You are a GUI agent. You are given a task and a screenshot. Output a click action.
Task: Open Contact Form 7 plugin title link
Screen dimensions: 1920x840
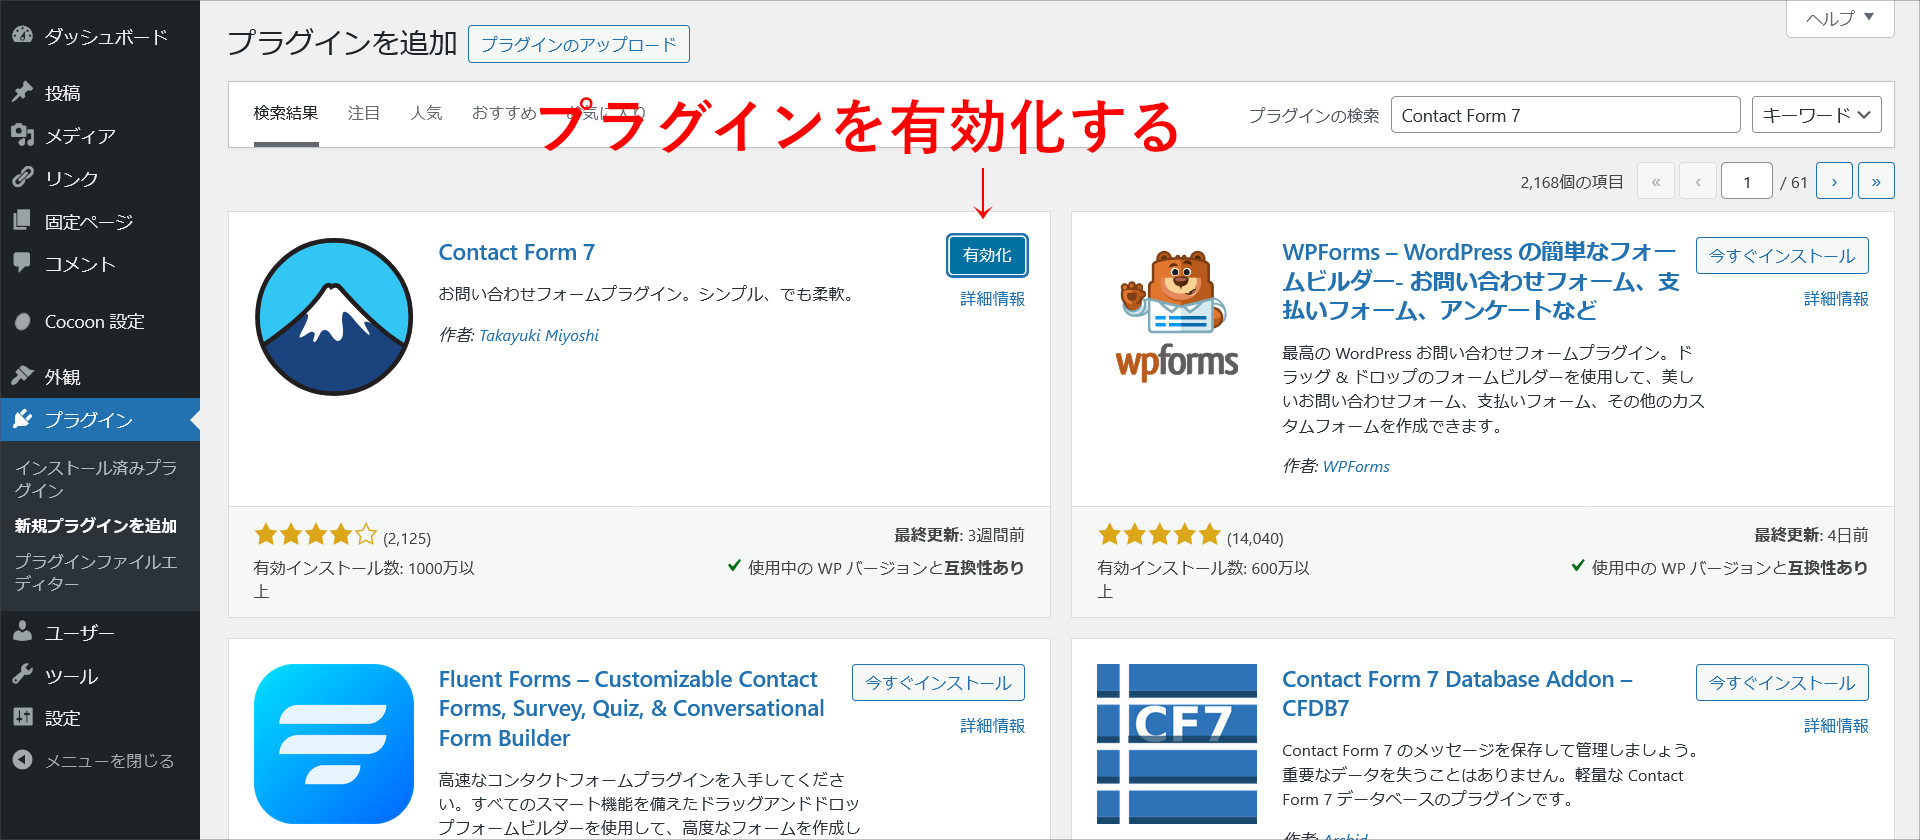(x=517, y=252)
